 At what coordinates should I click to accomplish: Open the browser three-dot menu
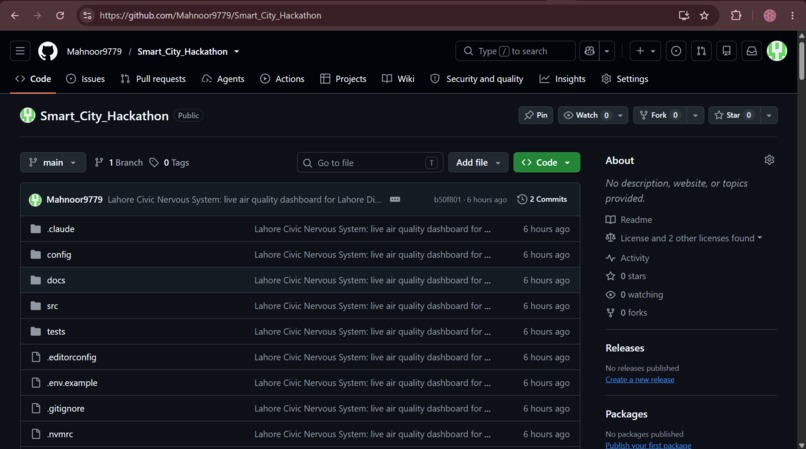point(793,15)
